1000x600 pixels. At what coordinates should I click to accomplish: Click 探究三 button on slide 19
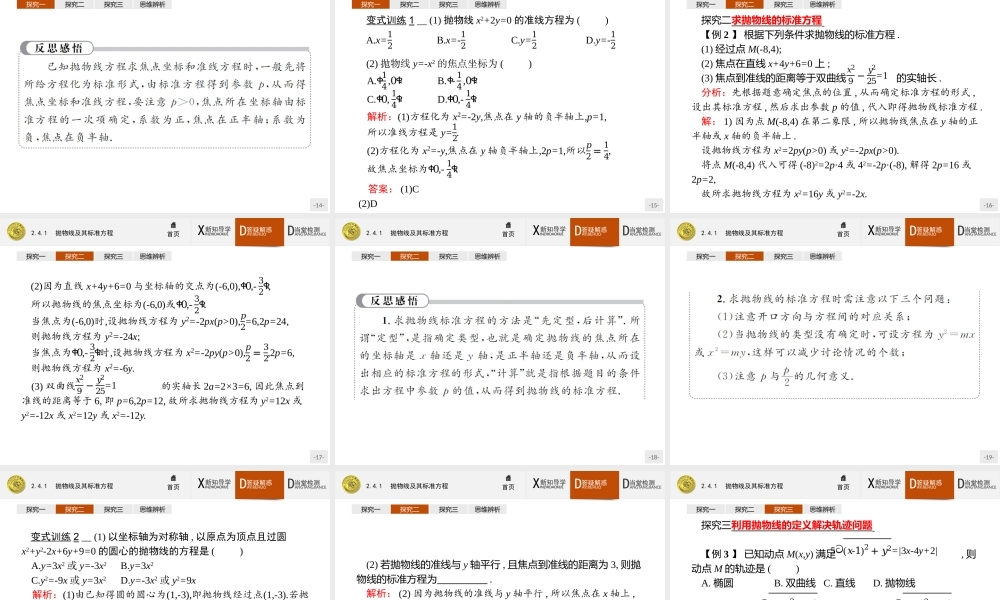(783, 256)
